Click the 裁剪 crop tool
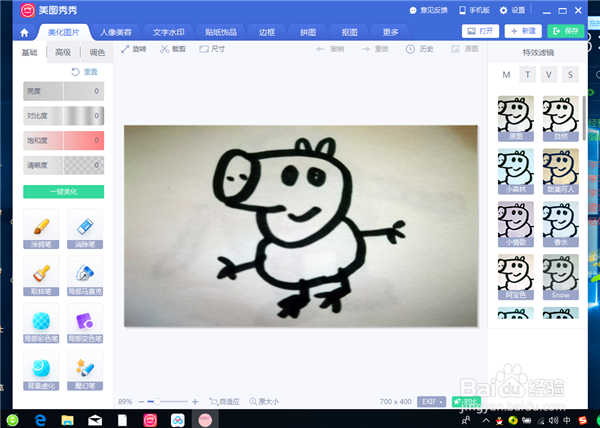Screen dimensions: 600x428 tap(173, 49)
